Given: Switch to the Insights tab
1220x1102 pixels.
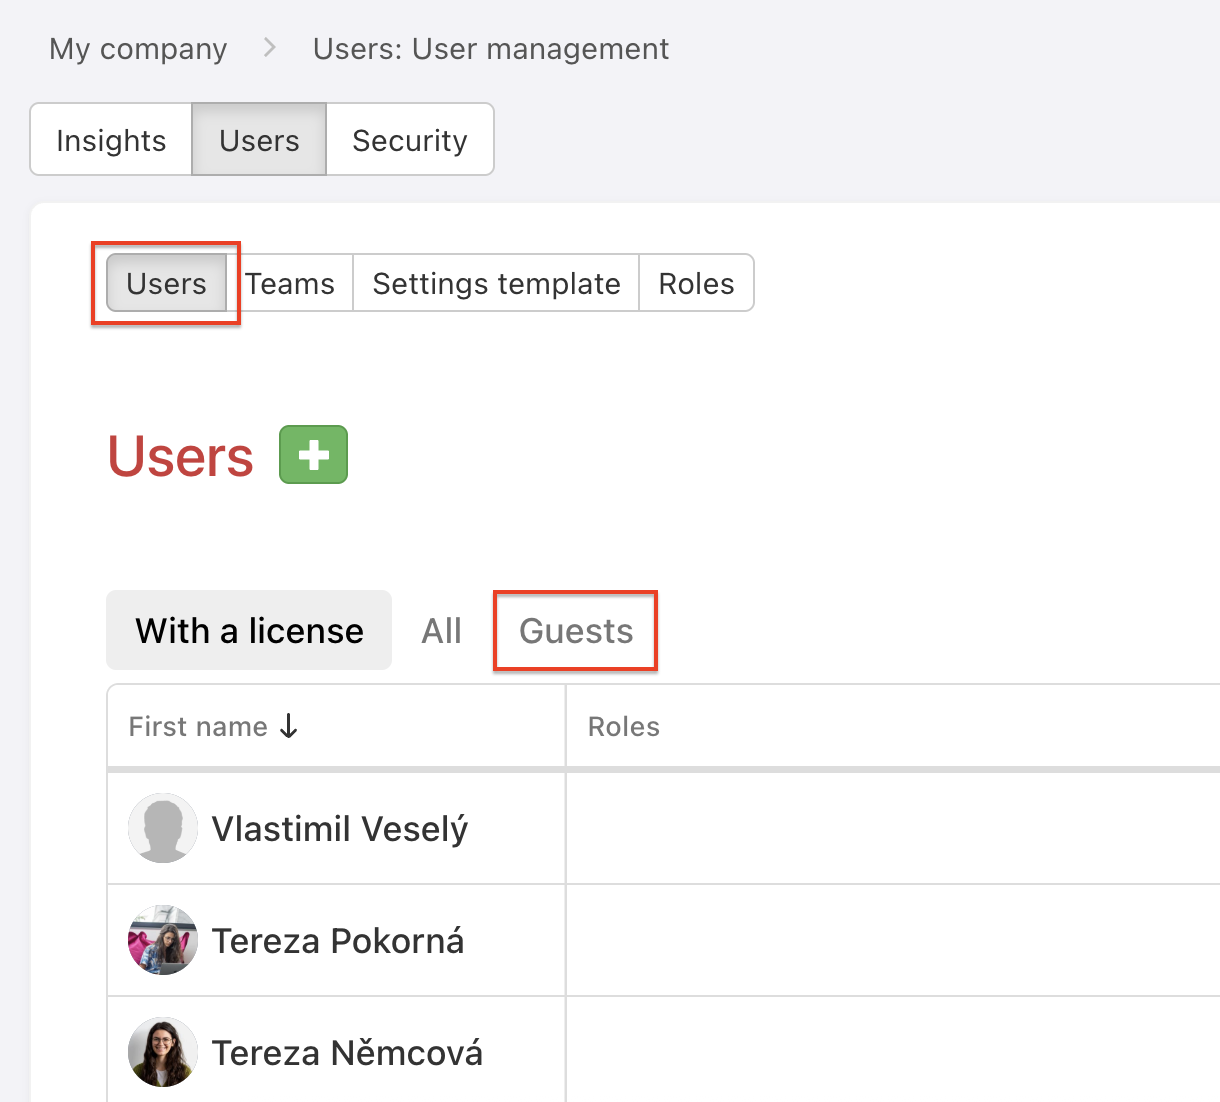Looking at the screenshot, I should click(x=111, y=140).
